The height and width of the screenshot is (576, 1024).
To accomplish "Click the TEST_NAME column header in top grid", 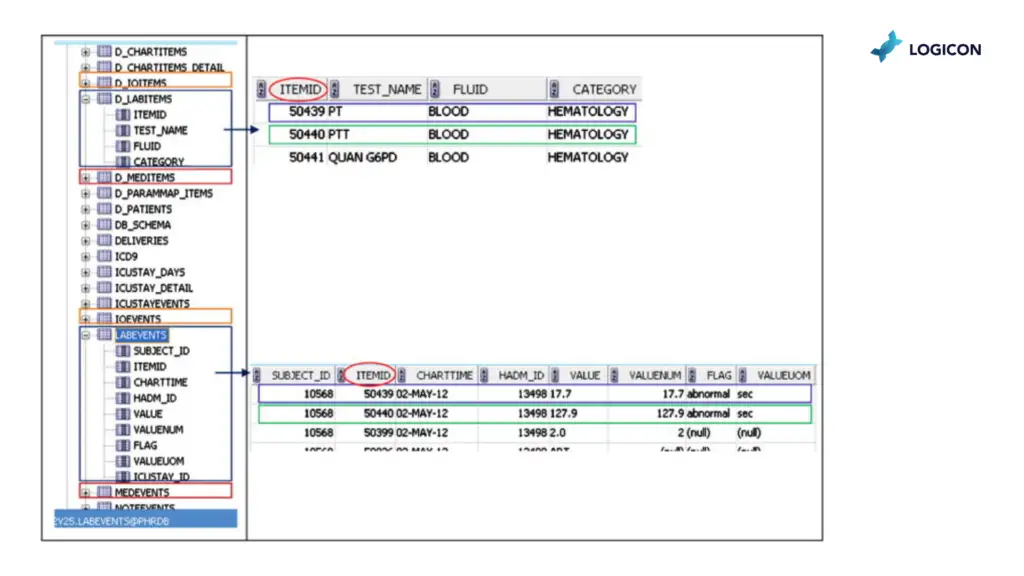I will coord(386,89).
